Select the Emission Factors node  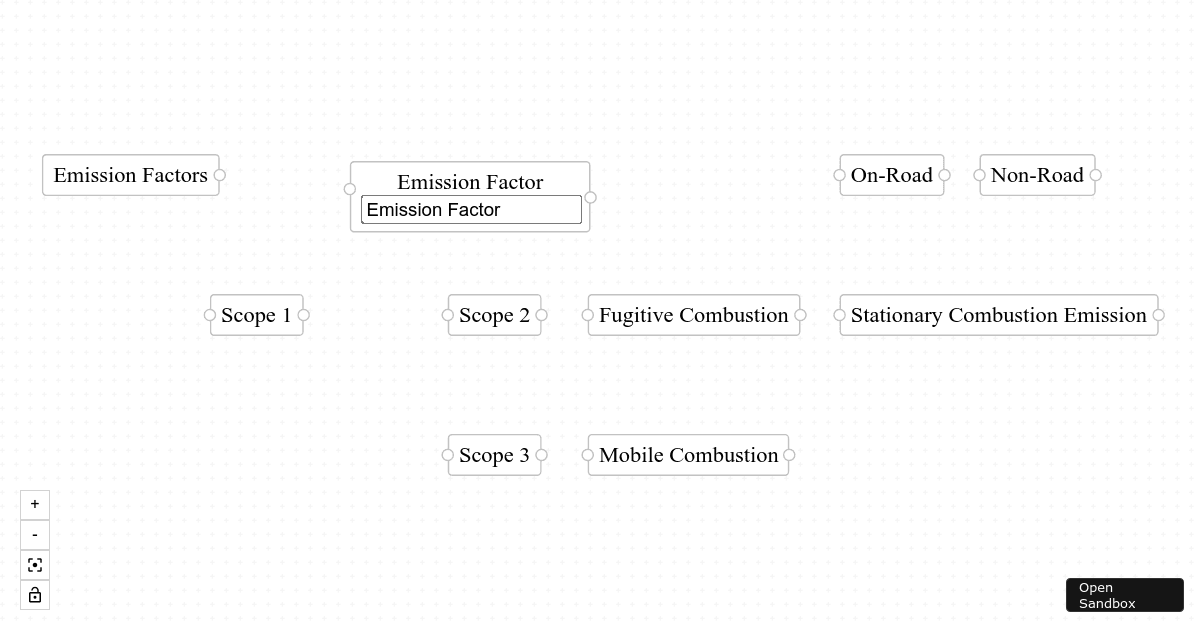click(x=130, y=175)
